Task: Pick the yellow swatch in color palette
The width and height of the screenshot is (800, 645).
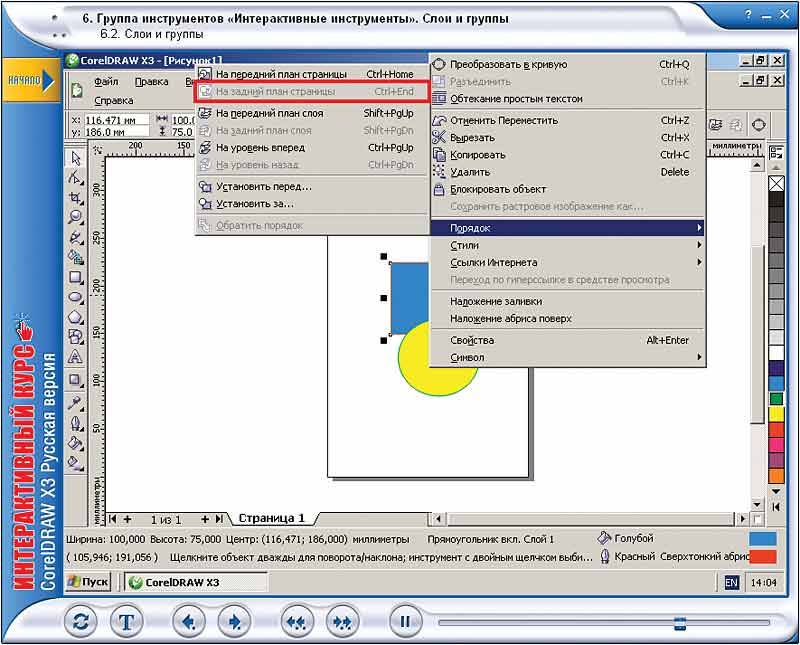Action: tap(776, 414)
